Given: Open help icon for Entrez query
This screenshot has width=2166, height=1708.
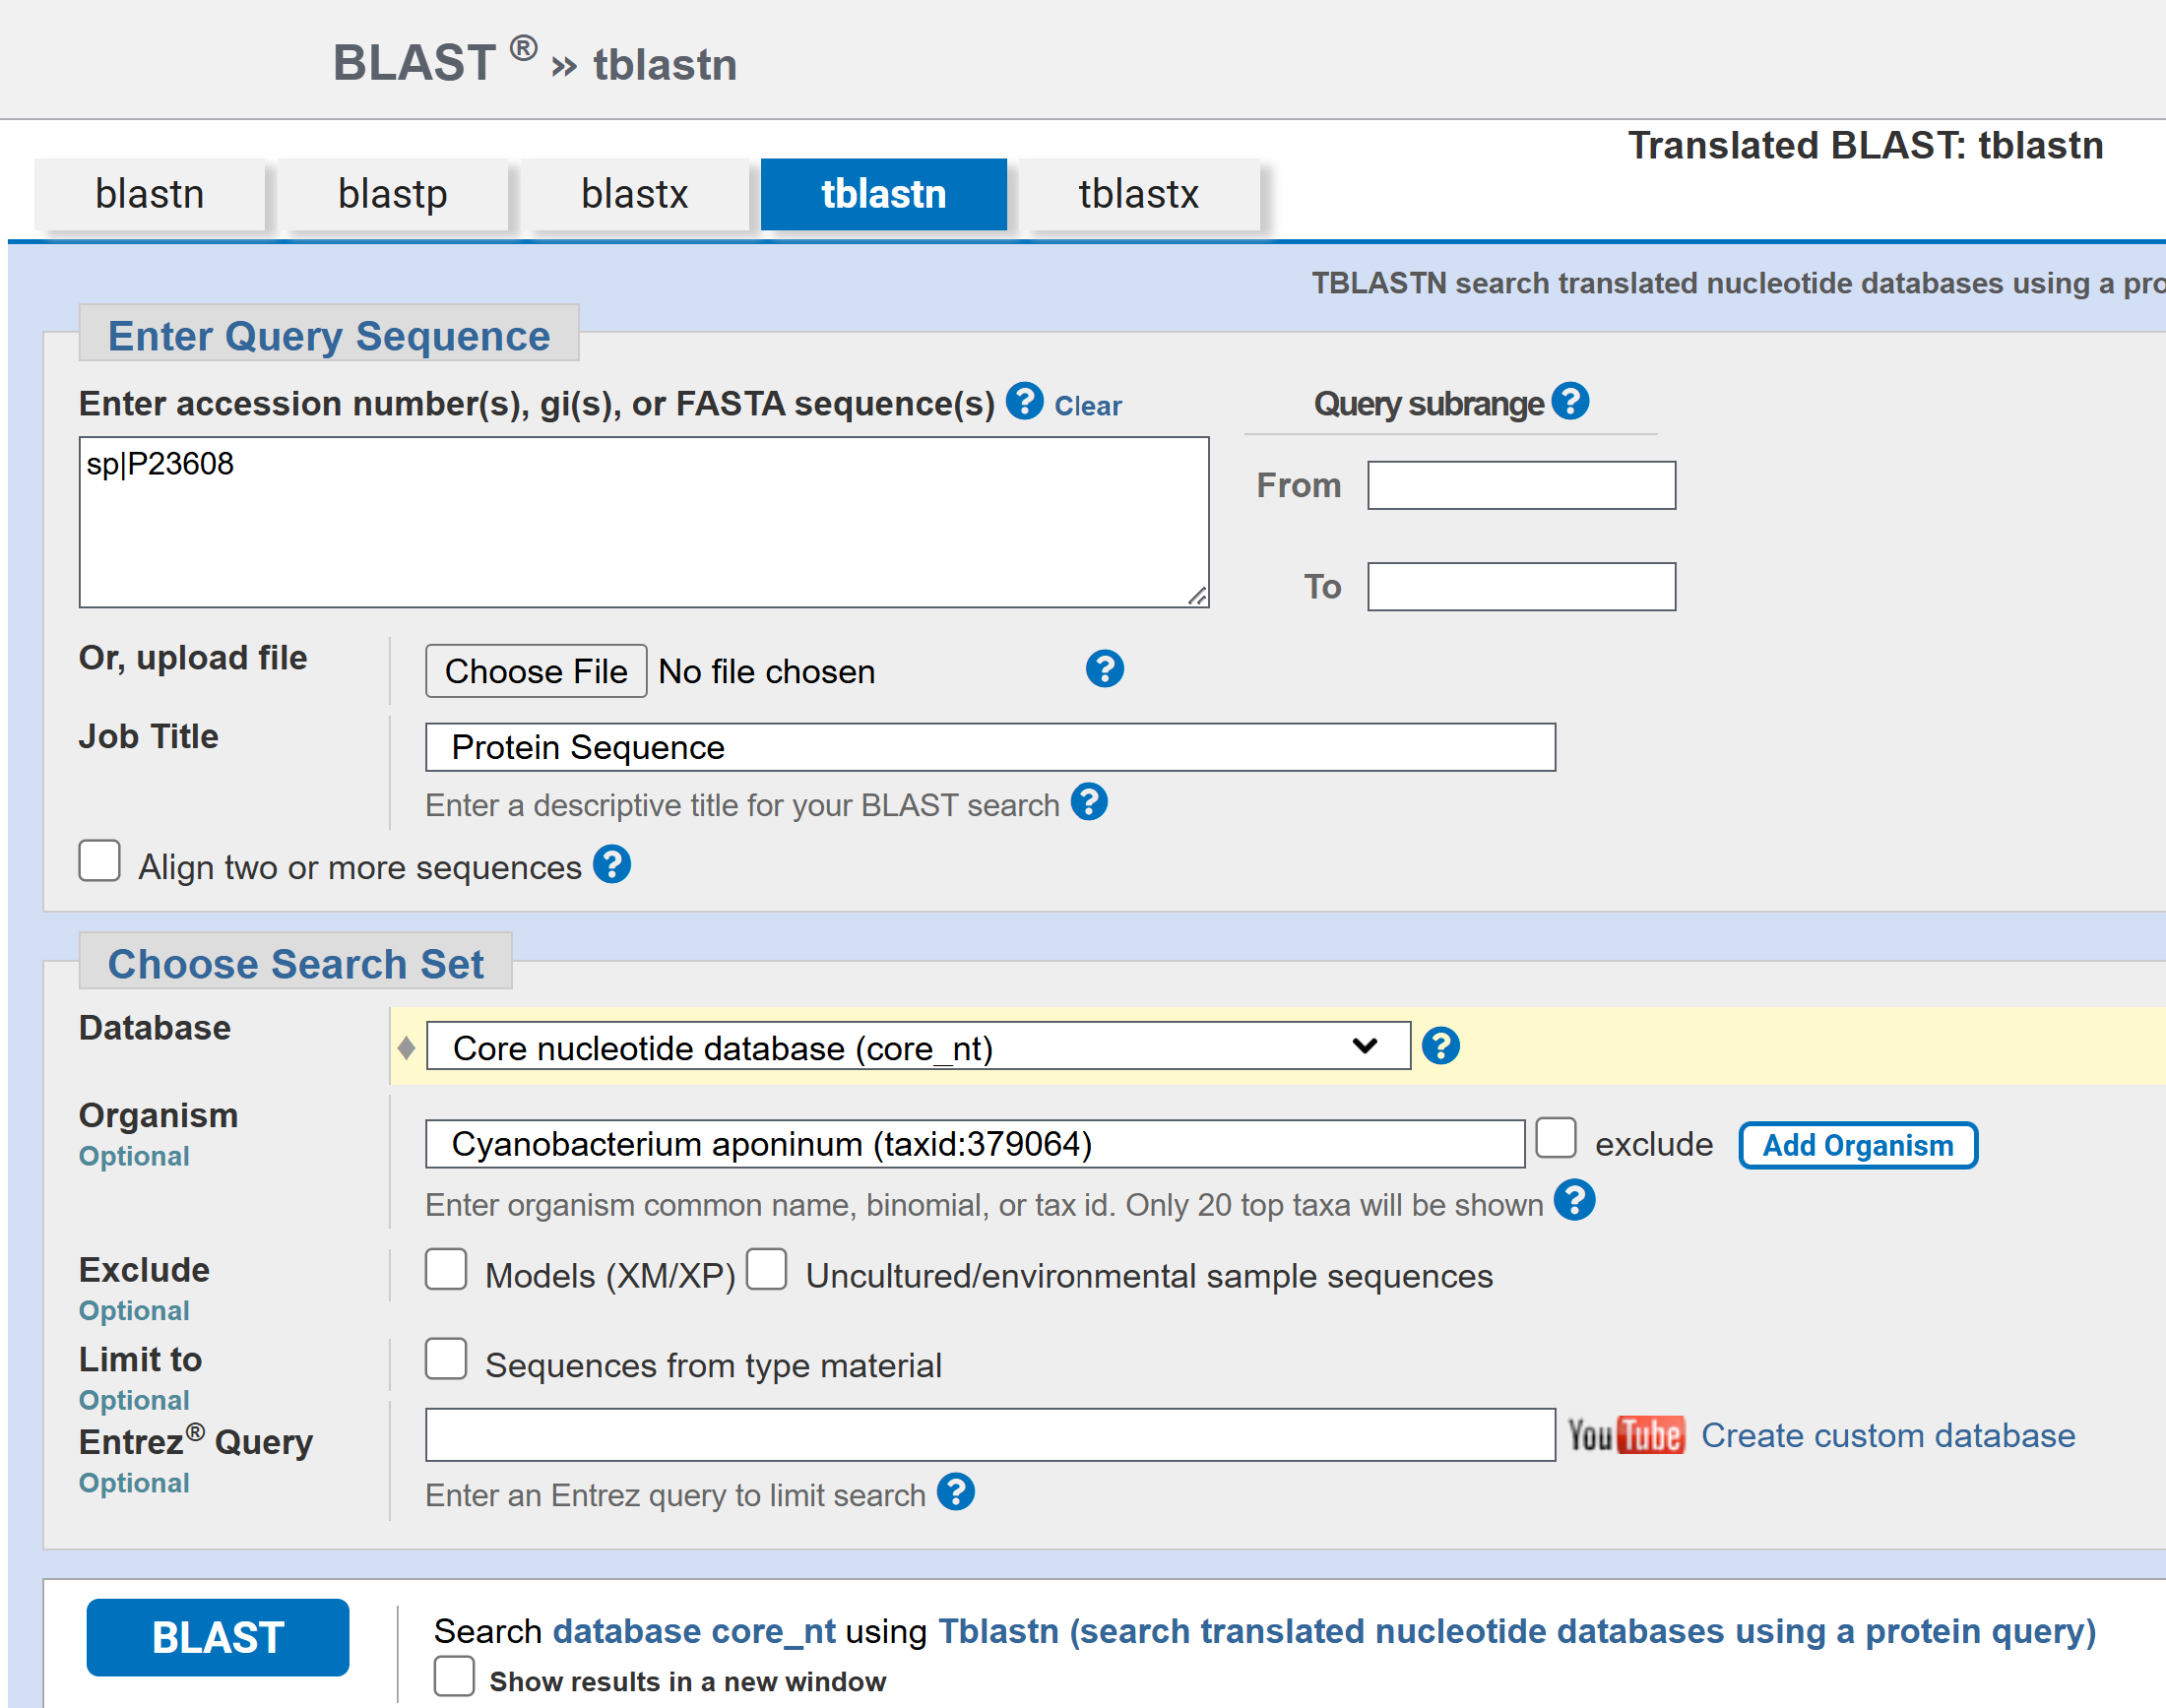Looking at the screenshot, I should (955, 1492).
